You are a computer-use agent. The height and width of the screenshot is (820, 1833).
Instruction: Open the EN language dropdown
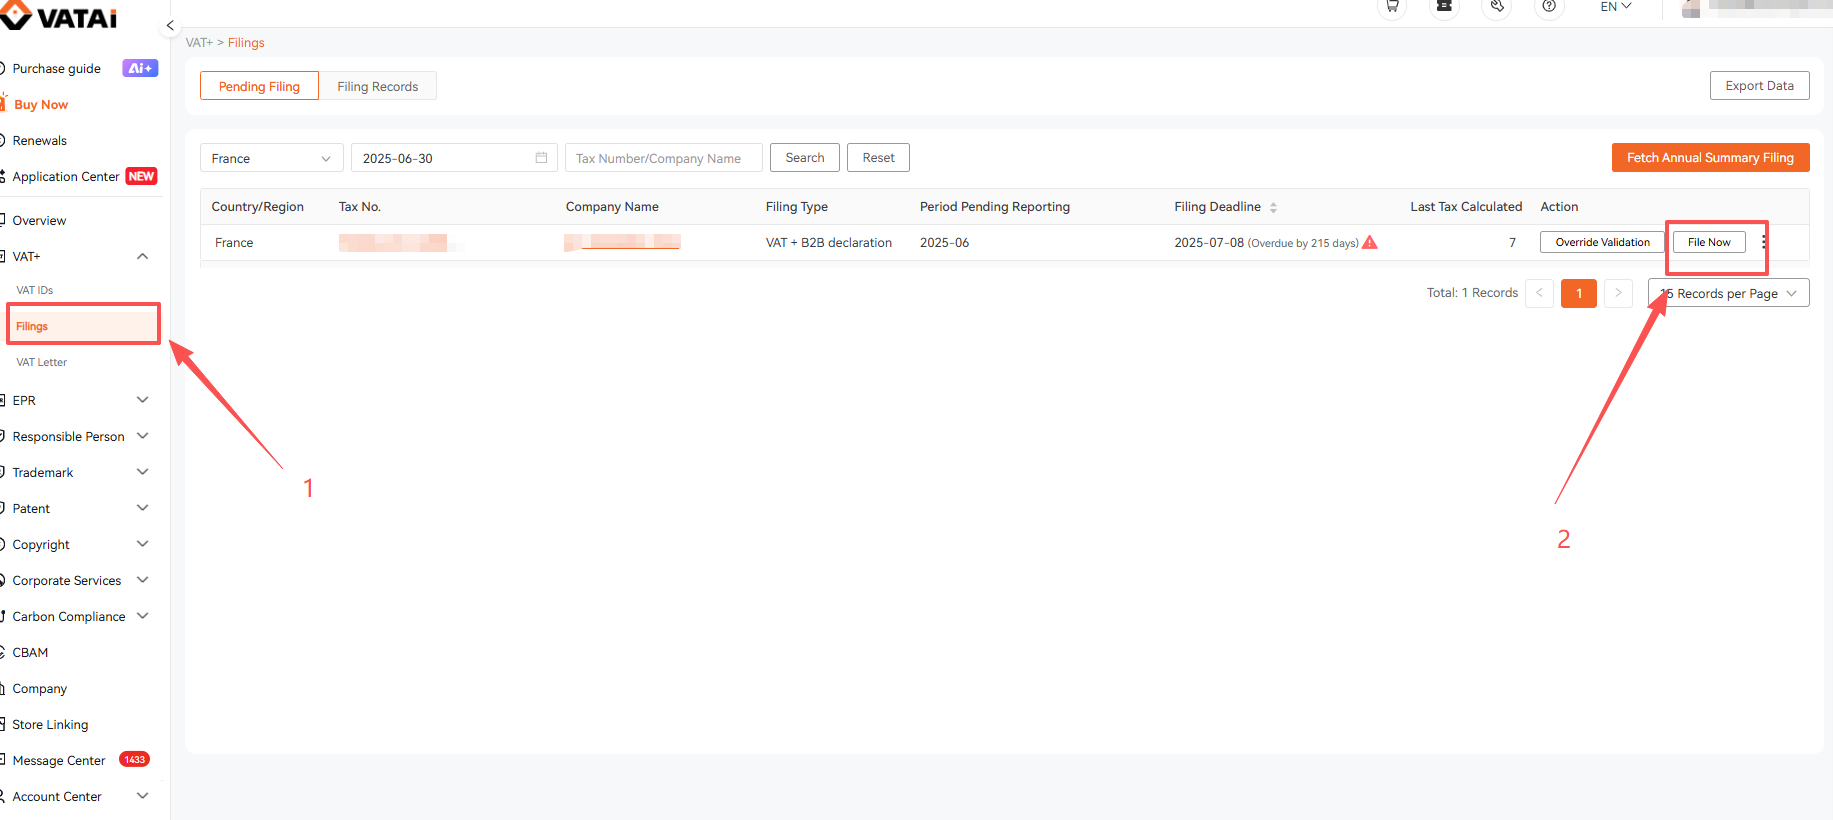[1616, 6]
